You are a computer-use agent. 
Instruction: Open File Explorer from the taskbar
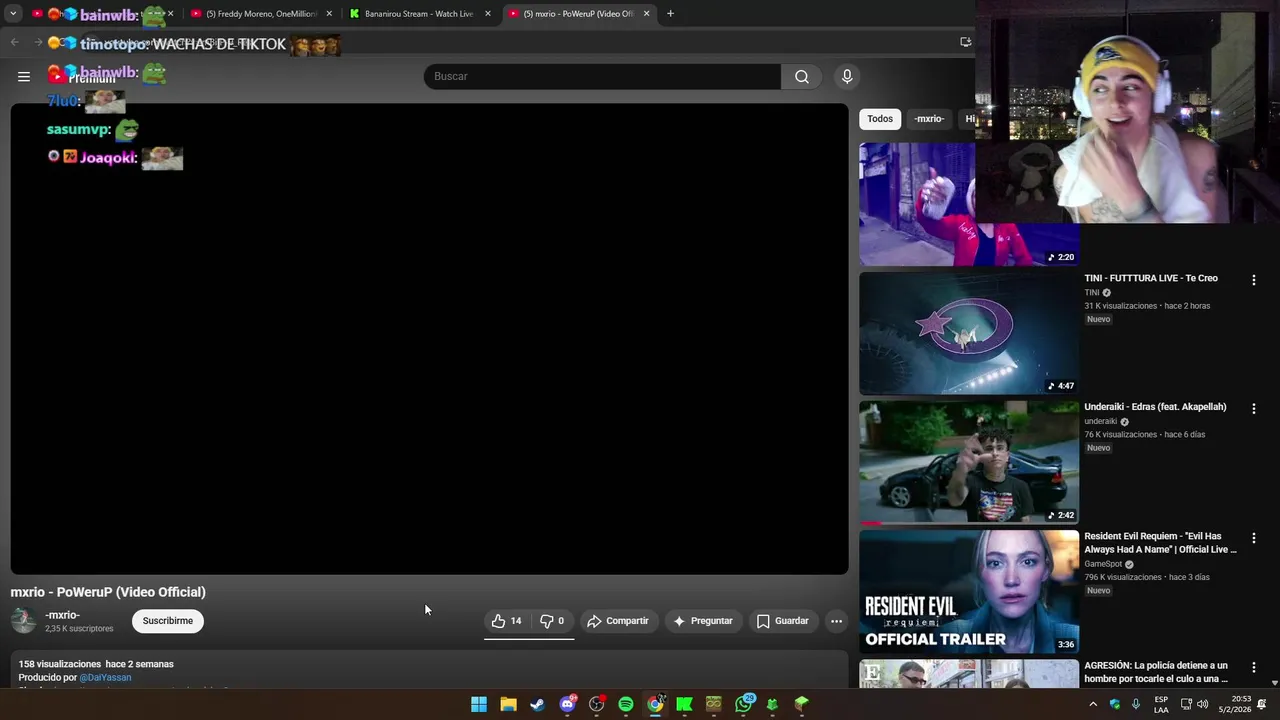[x=508, y=704]
